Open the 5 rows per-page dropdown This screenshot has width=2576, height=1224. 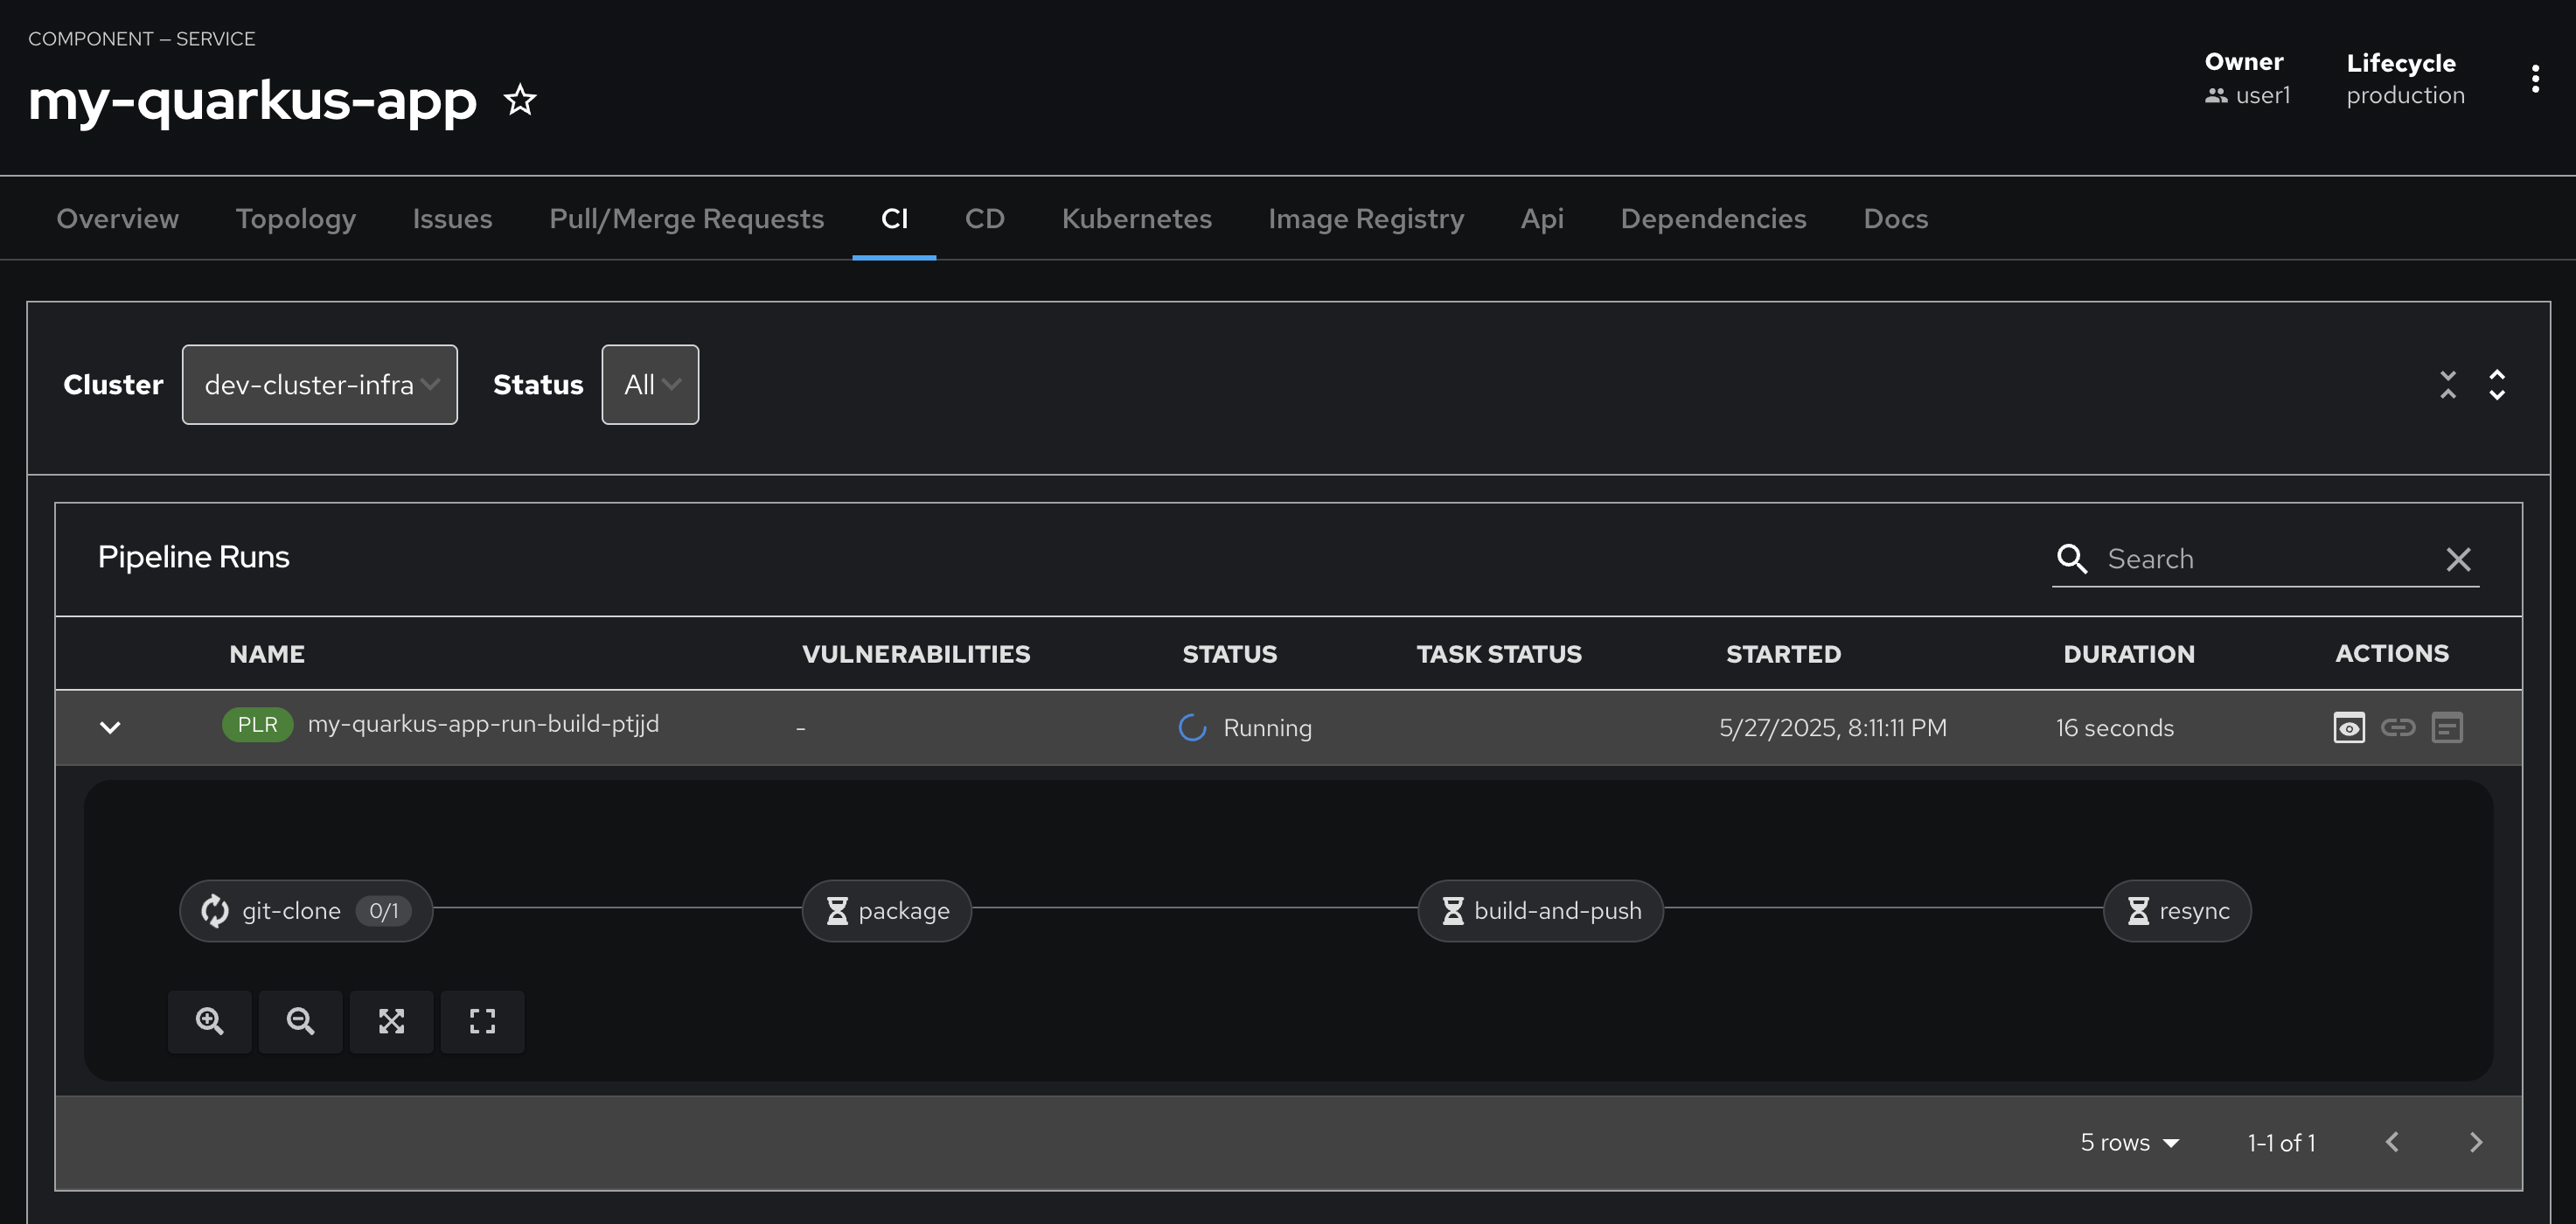pos(2129,1142)
